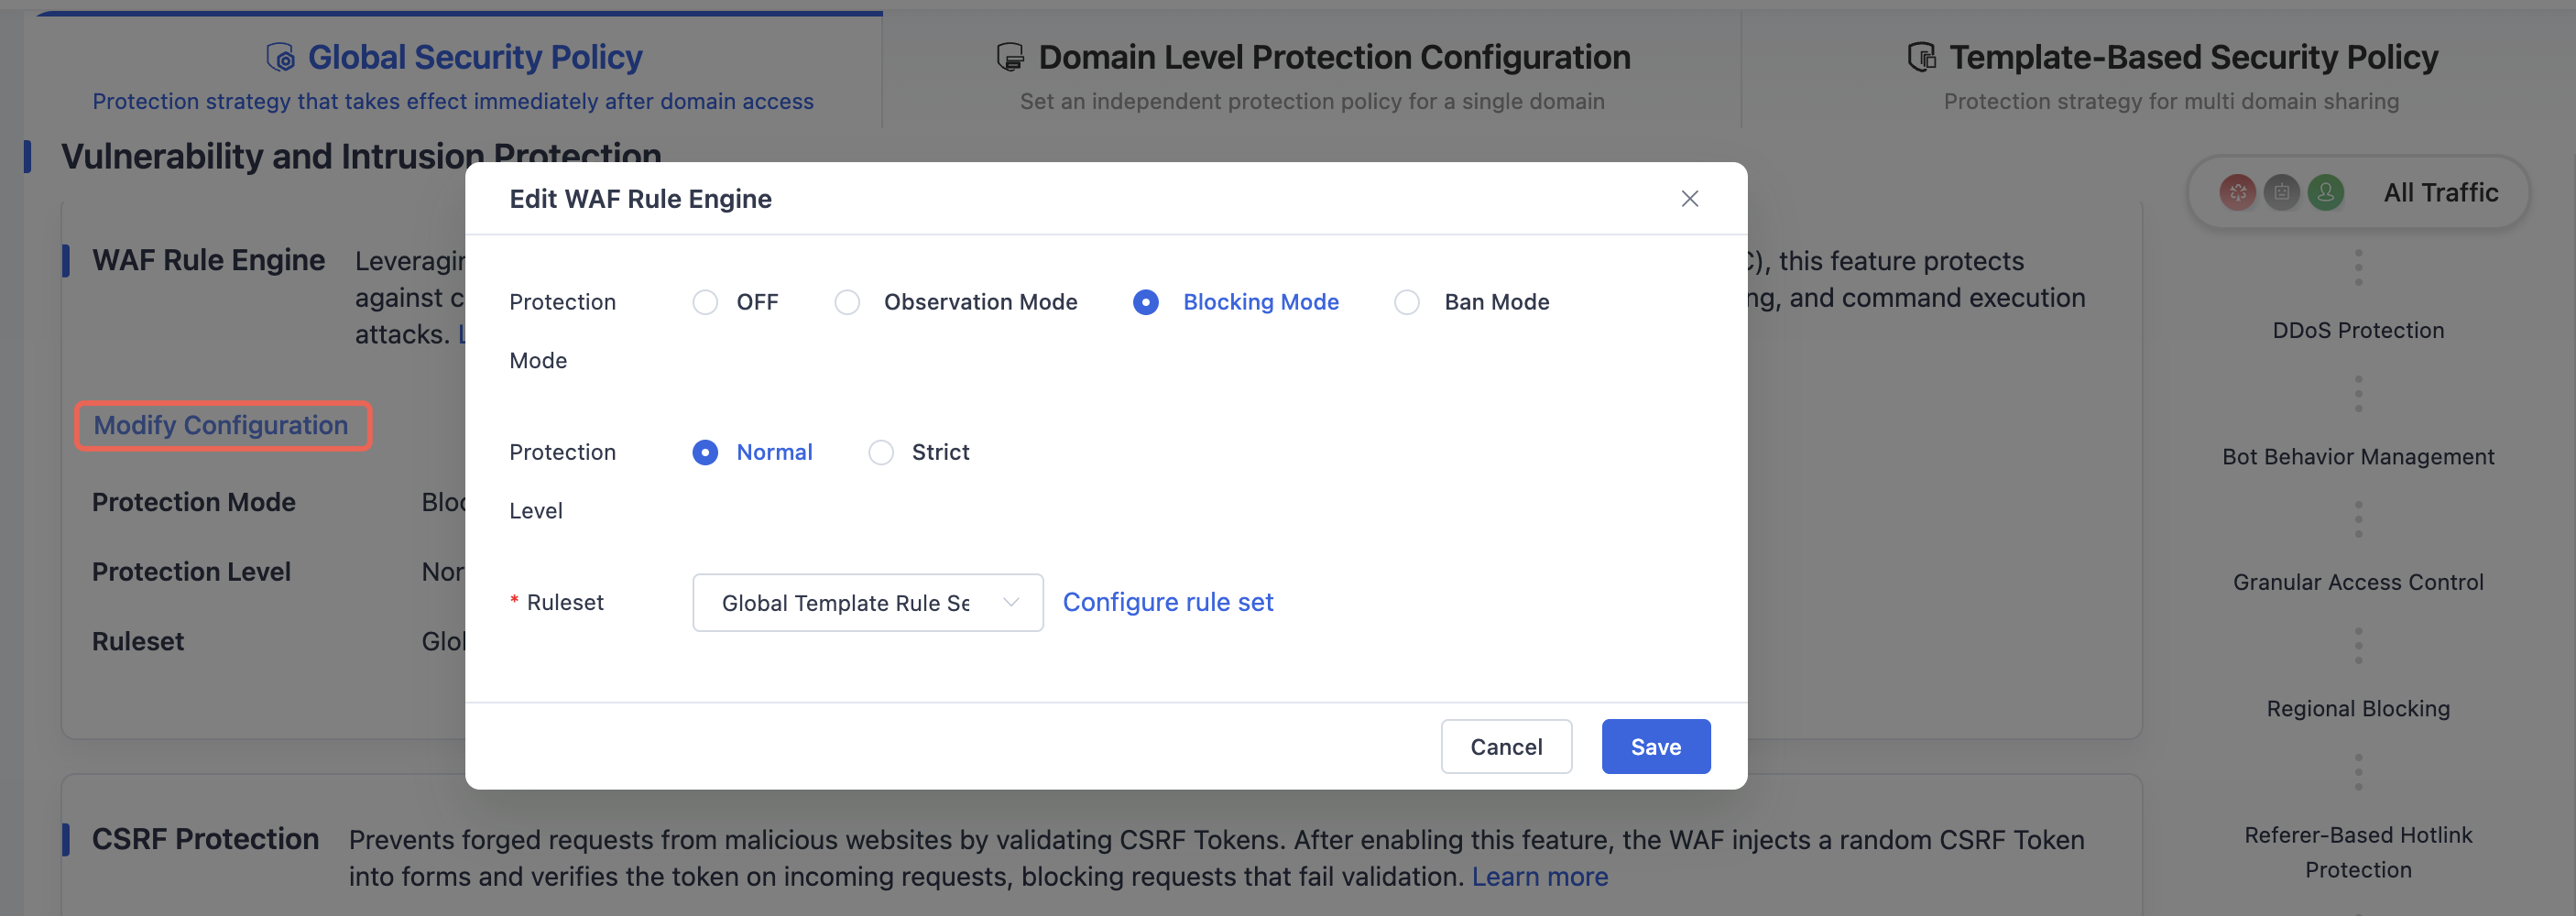
Task: Select Observation Mode radio button
Action: point(847,302)
